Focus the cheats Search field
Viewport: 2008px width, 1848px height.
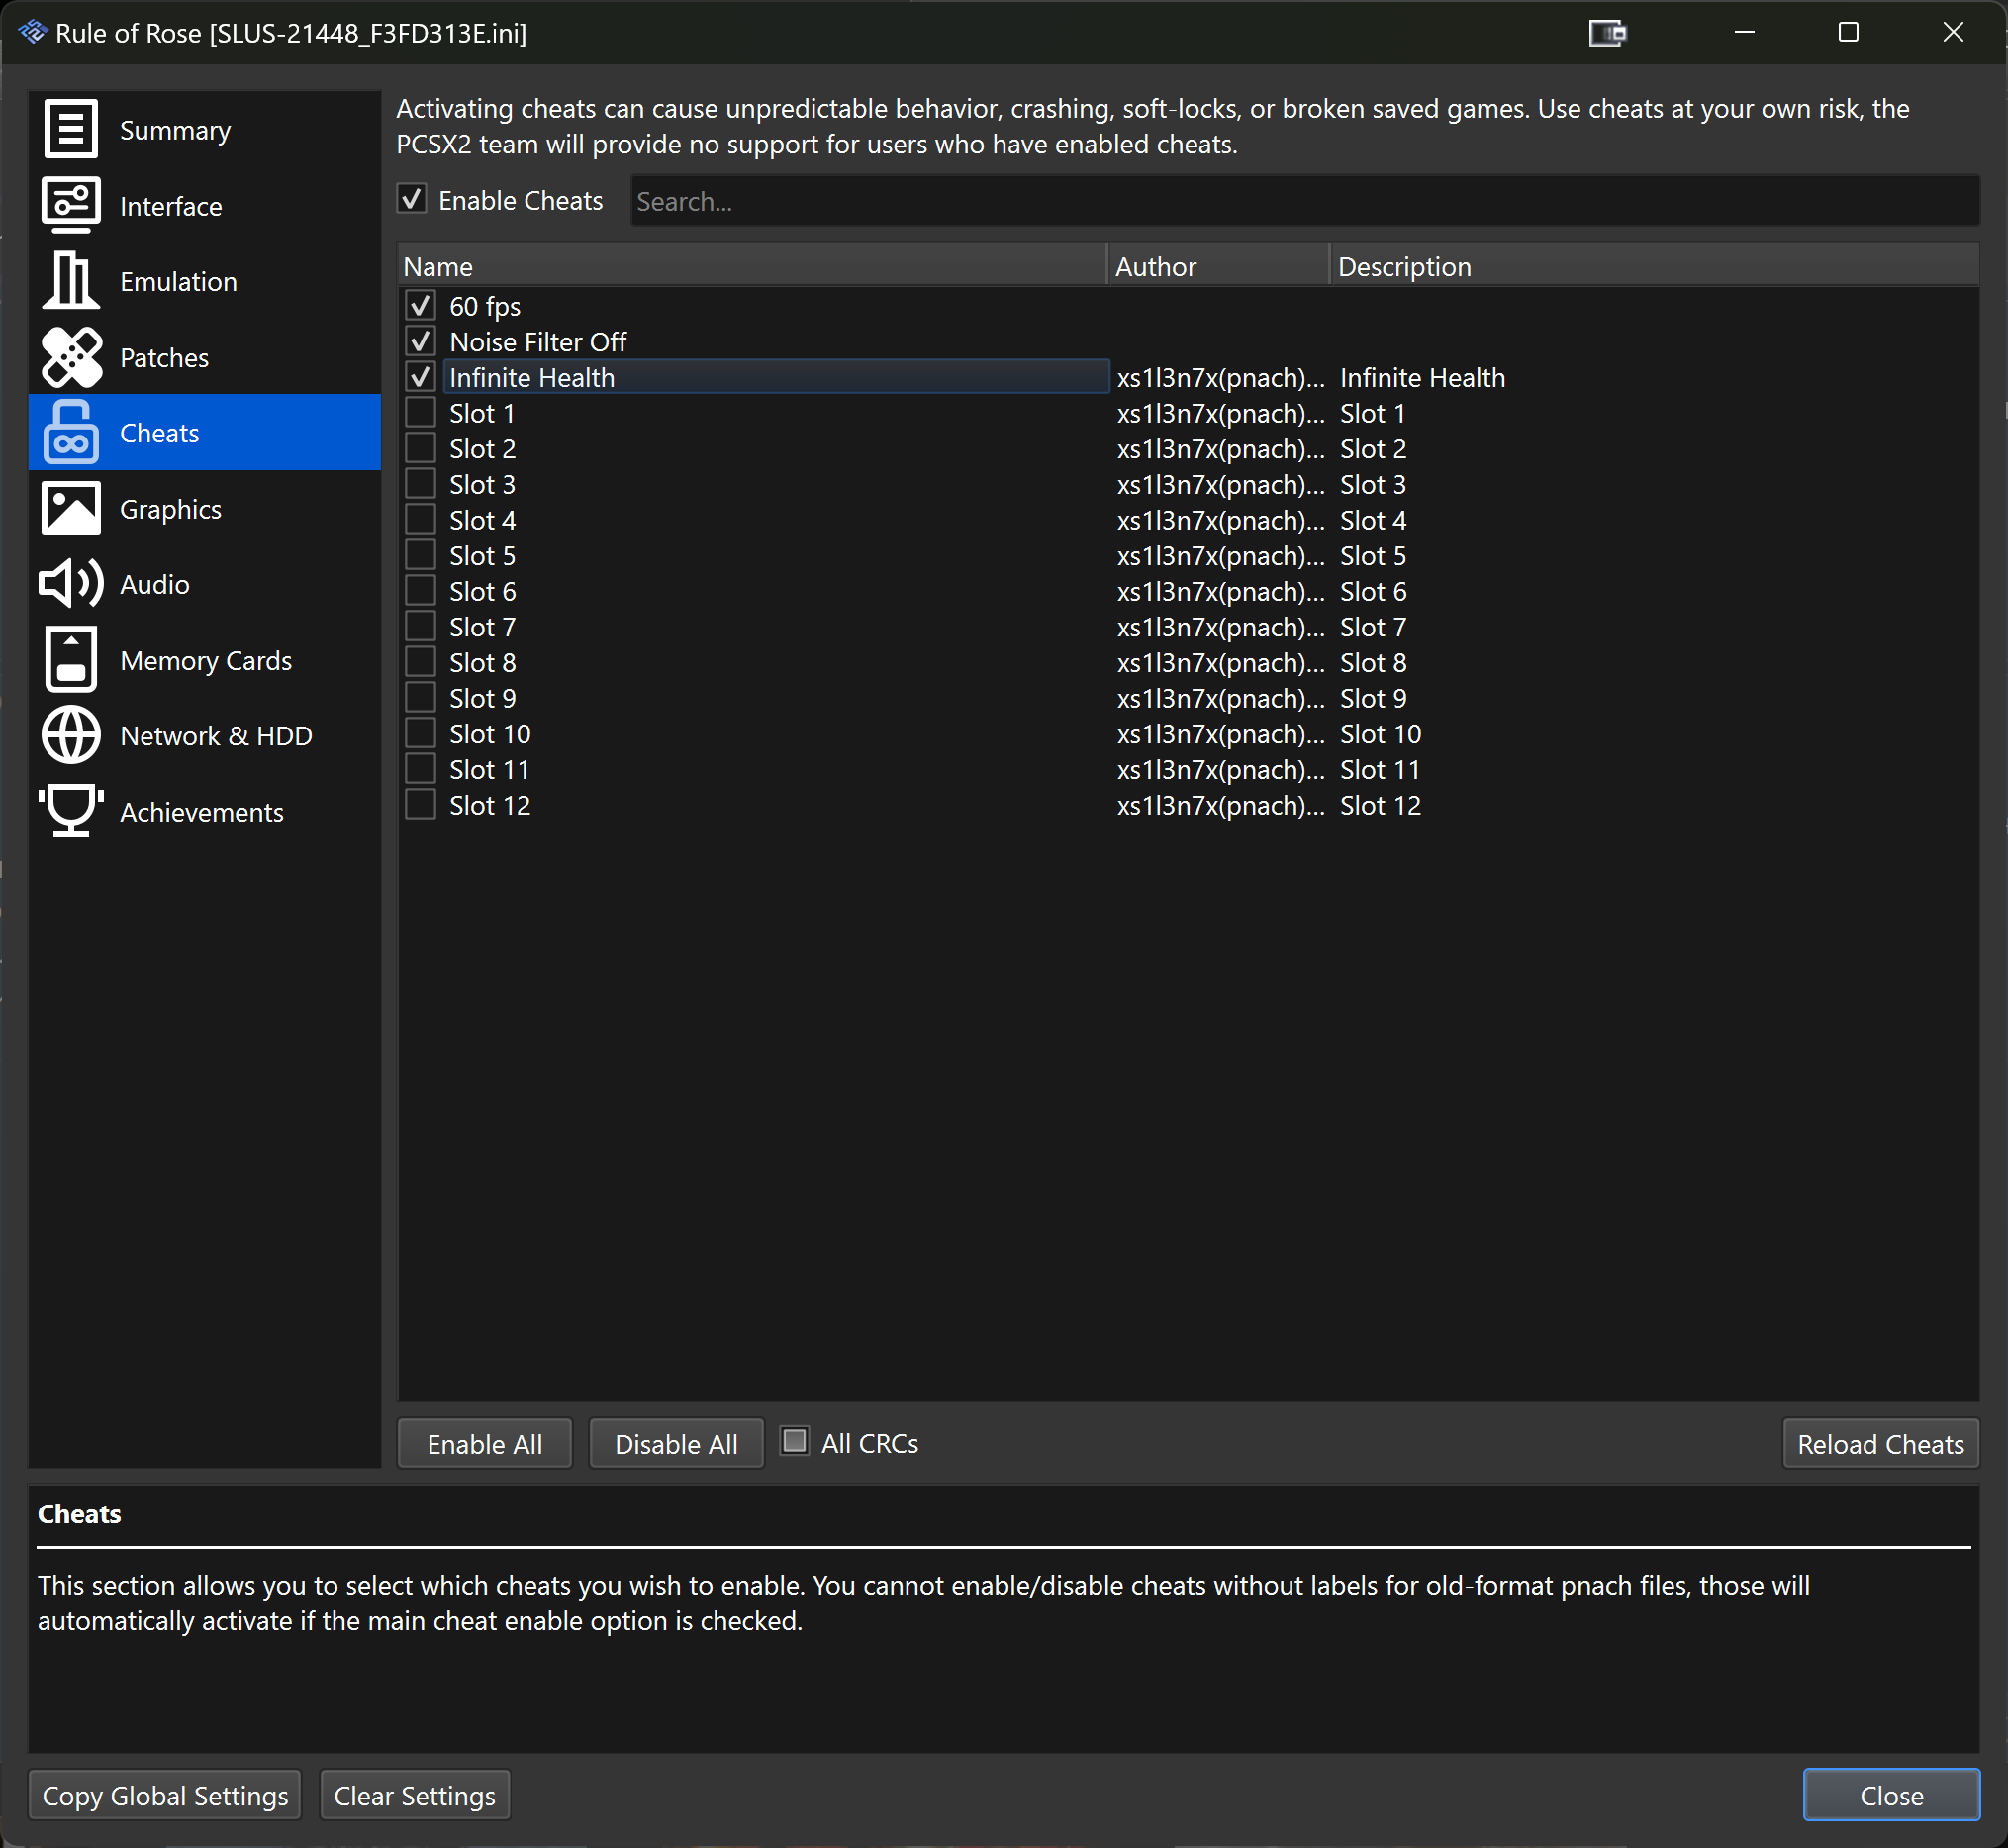tap(1303, 201)
